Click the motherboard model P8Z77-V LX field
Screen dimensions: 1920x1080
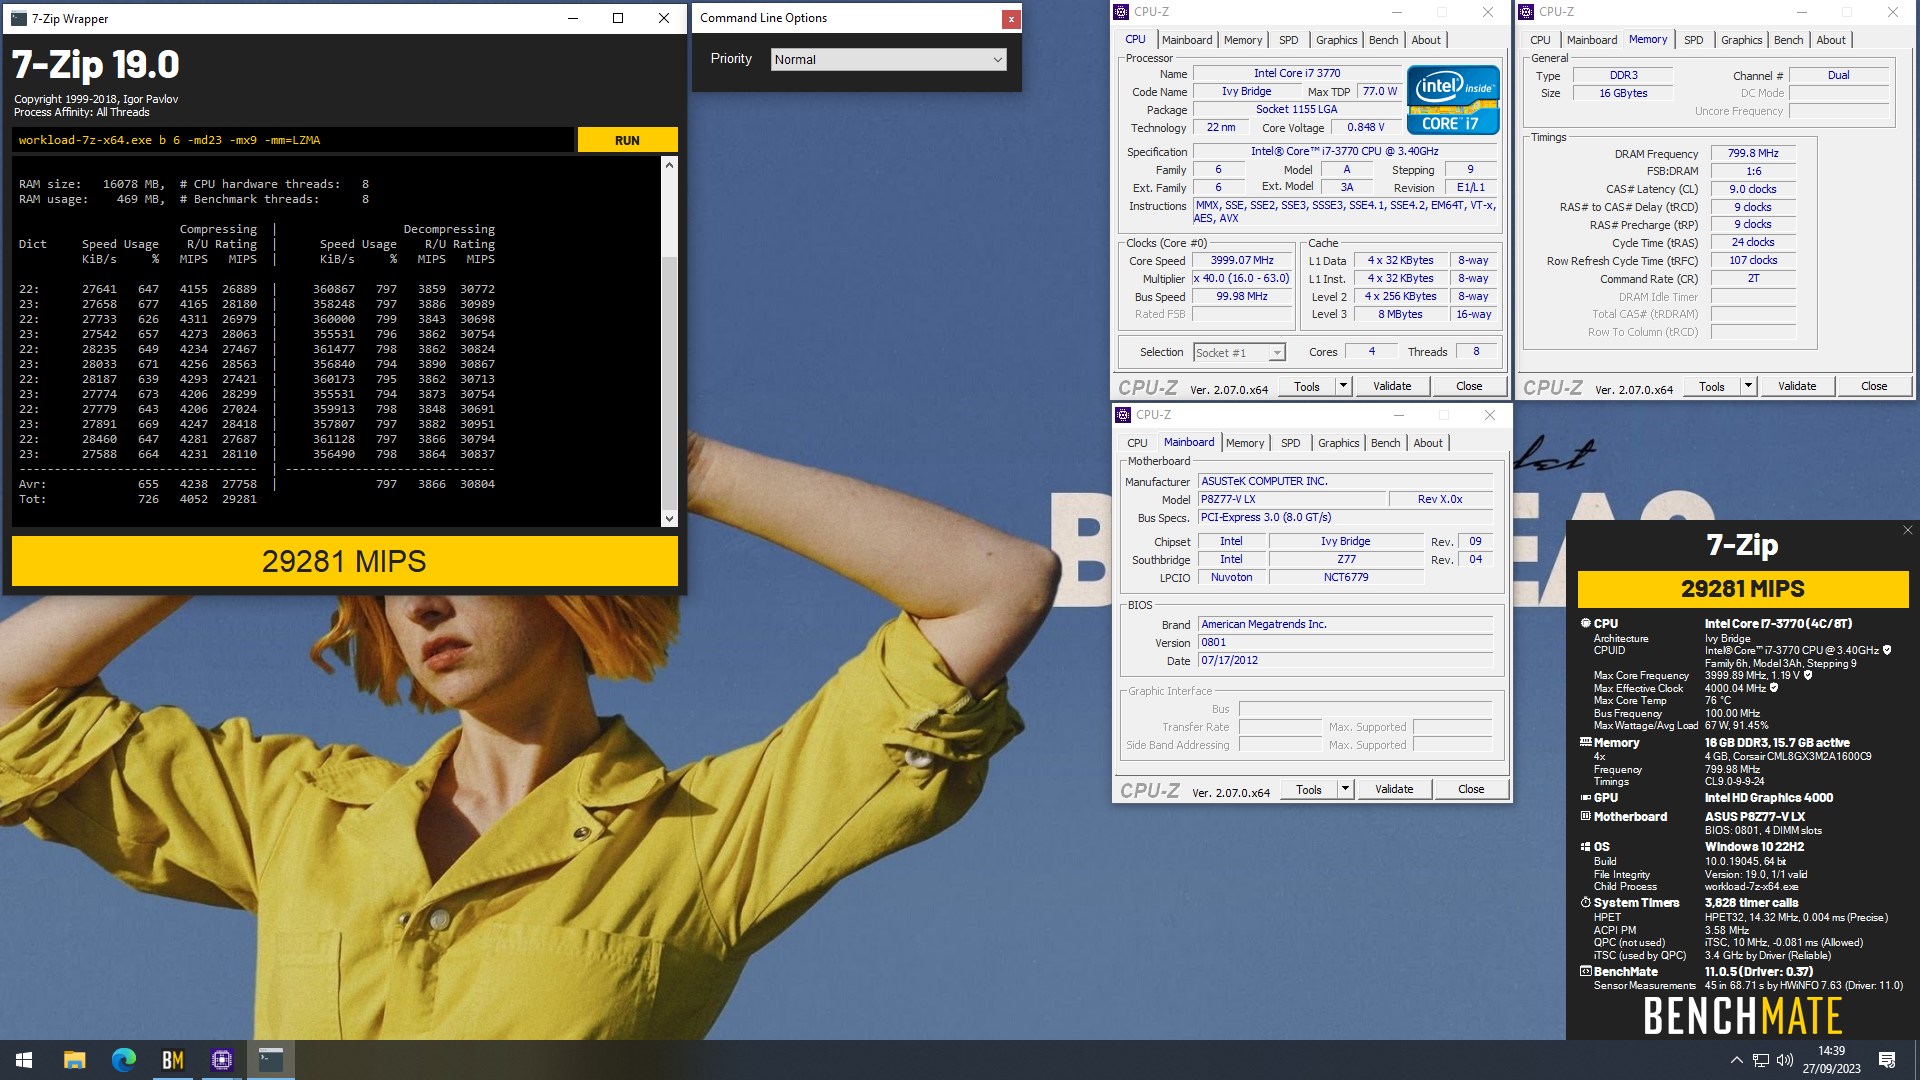click(x=1292, y=500)
